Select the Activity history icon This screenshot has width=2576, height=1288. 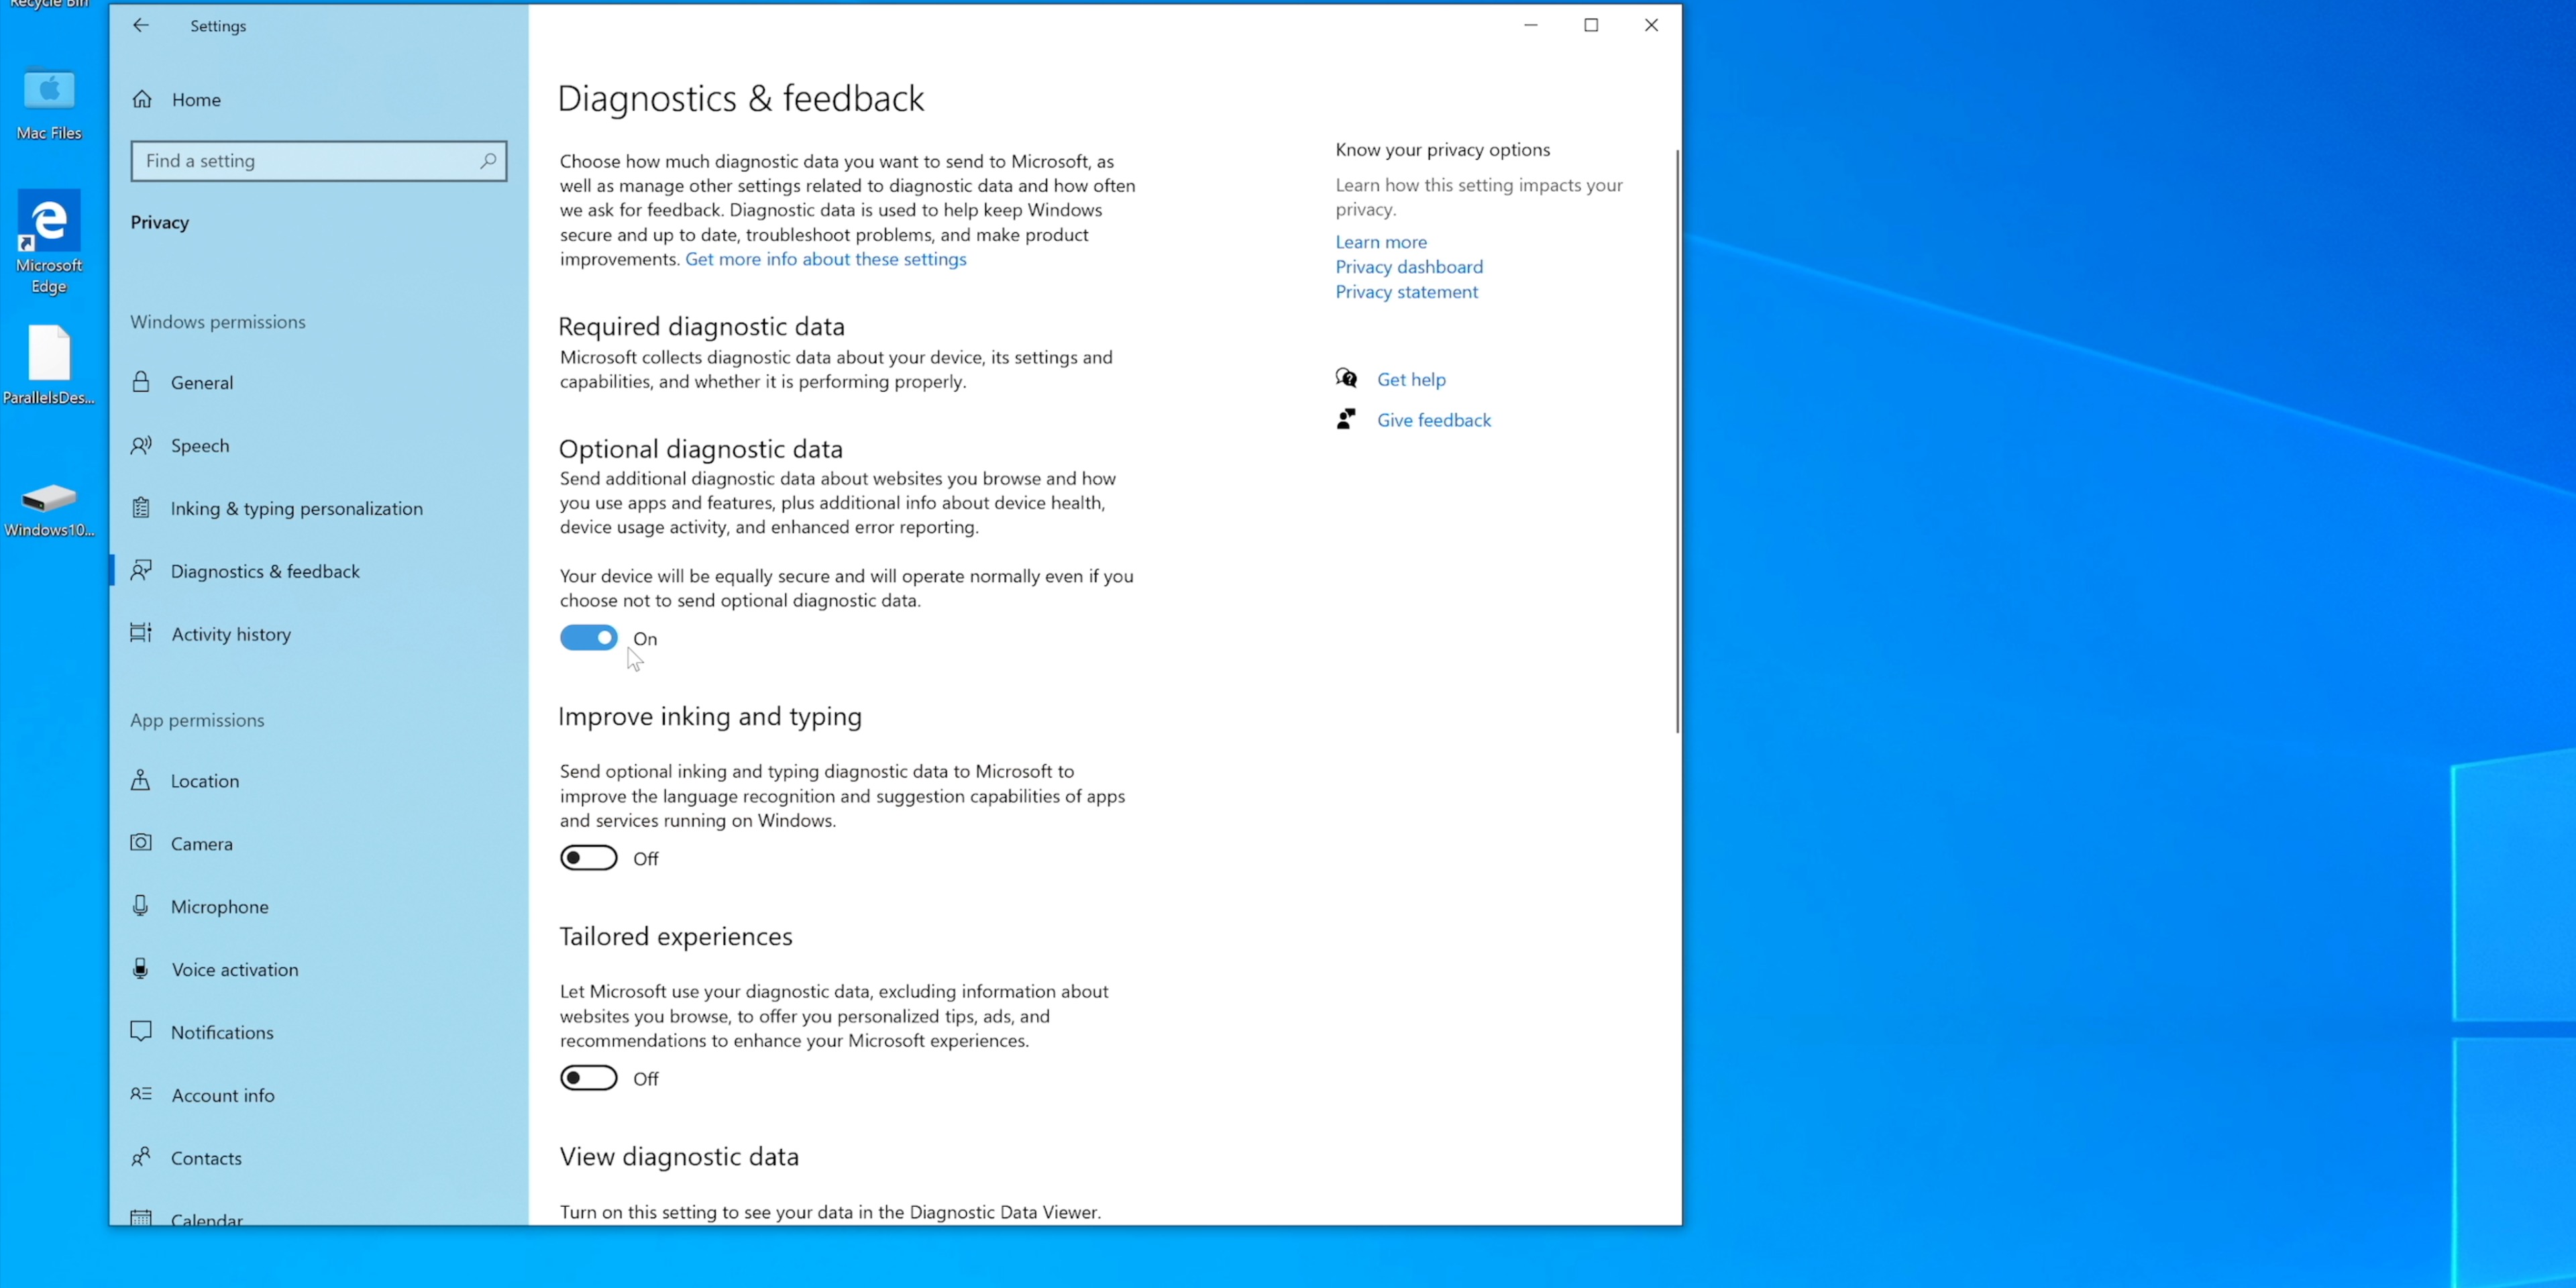[142, 634]
